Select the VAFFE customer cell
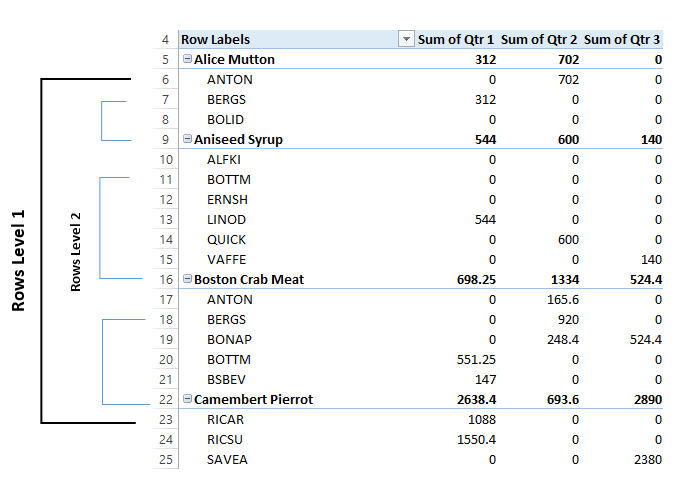Image resolution: width=683 pixels, height=489 pixels. tap(226, 260)
